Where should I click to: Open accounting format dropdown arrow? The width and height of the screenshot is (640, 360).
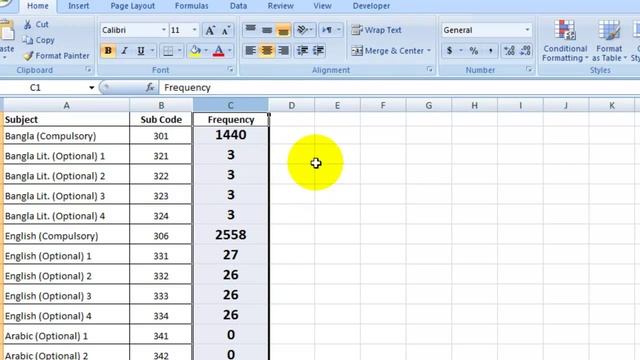[x=461, y=51]
